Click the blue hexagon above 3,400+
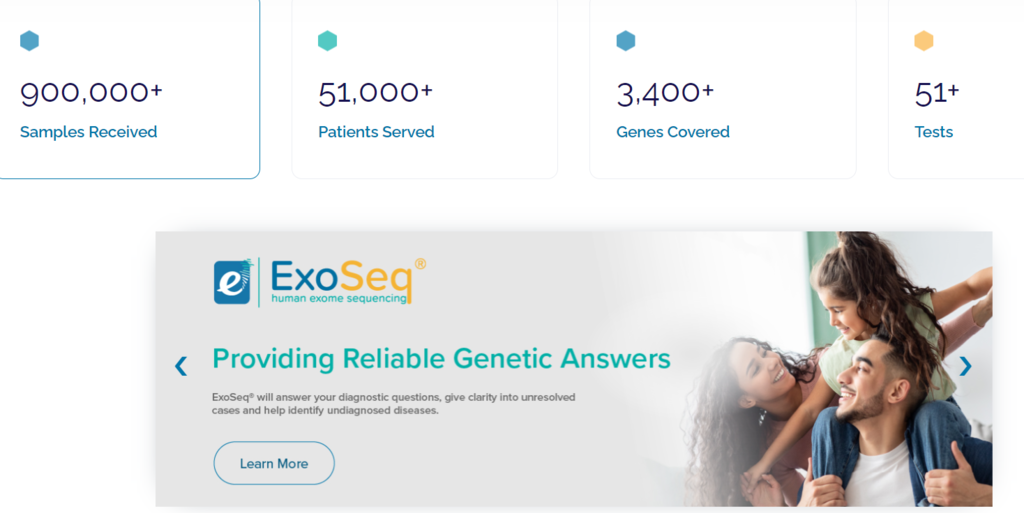This screenshot has height=513, width=1024. pyautogui.click(x=626, y=40)
